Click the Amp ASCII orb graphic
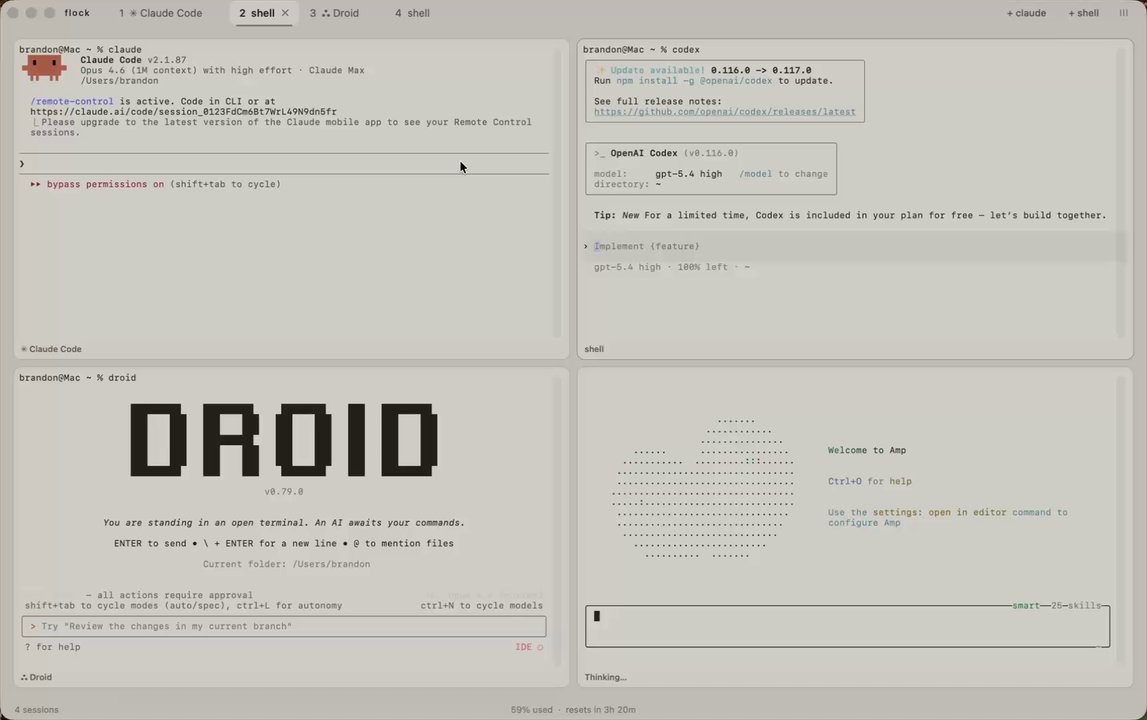Viewport: 1147px width, 720px height. pyautogui.click(x=703, y=489)
